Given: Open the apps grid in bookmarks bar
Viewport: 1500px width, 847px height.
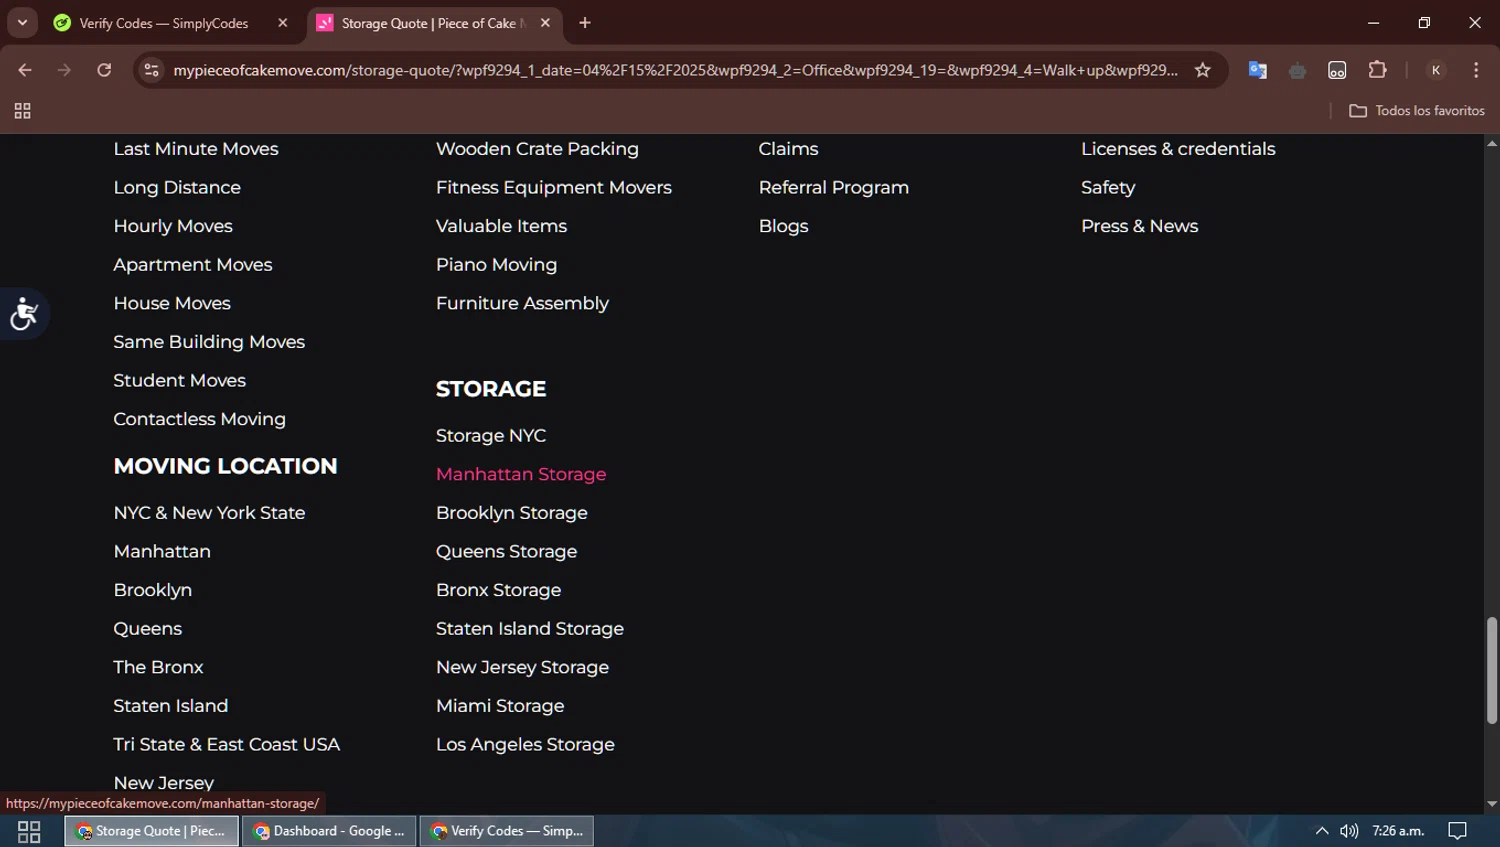Looking at the screenshot, I should point(22,111).
